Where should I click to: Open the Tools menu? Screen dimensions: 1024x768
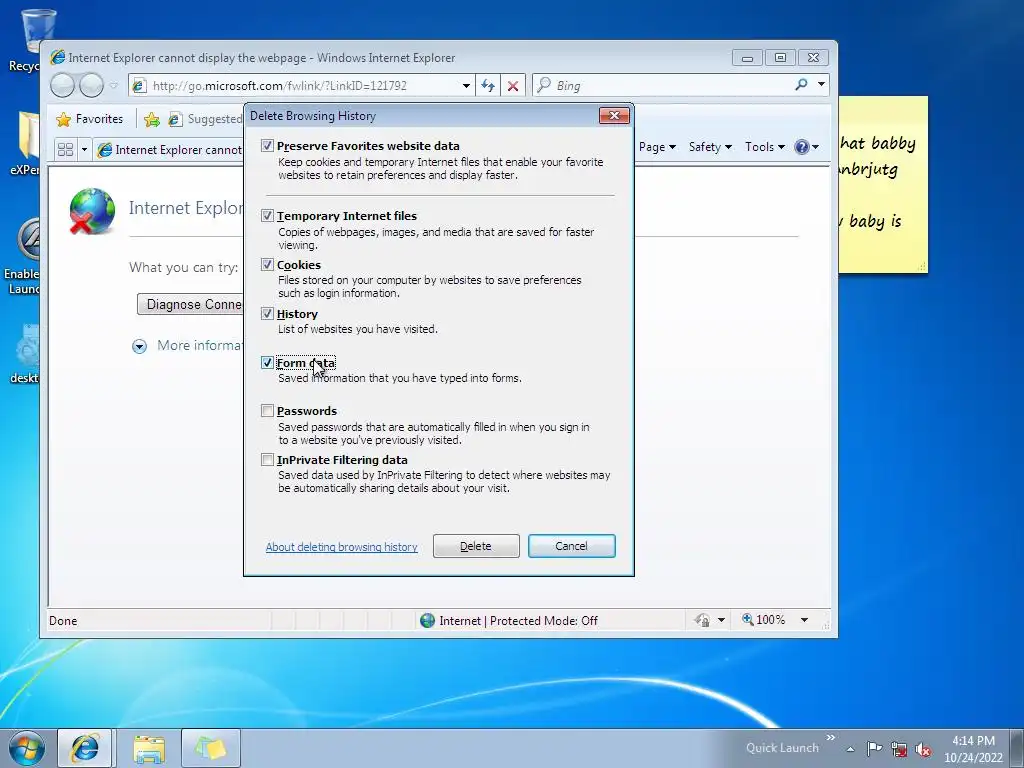pos(765,147)
